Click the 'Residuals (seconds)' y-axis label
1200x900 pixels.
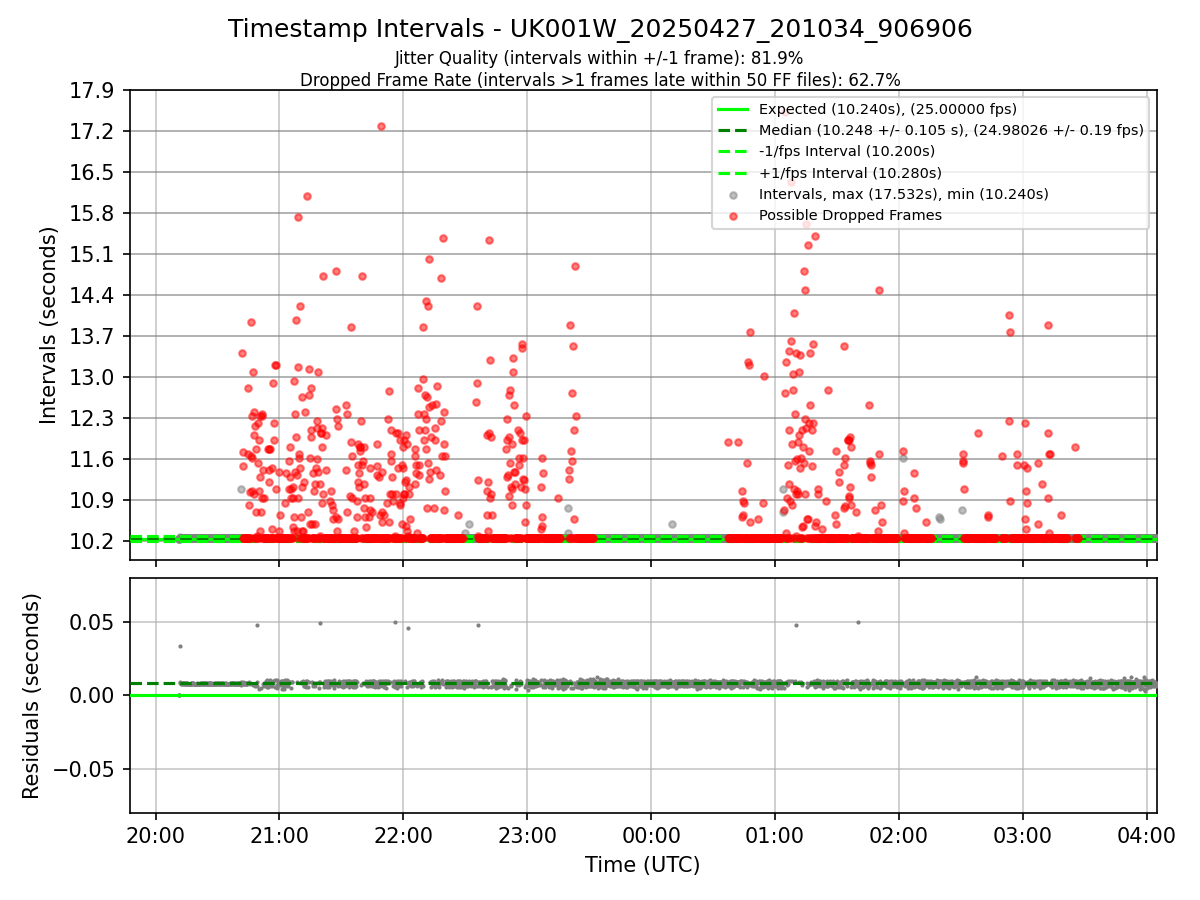32,696
